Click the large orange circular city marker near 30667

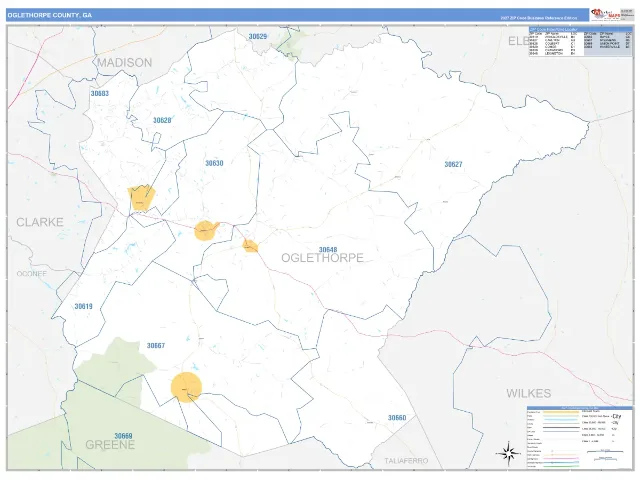tap(187, 387)
